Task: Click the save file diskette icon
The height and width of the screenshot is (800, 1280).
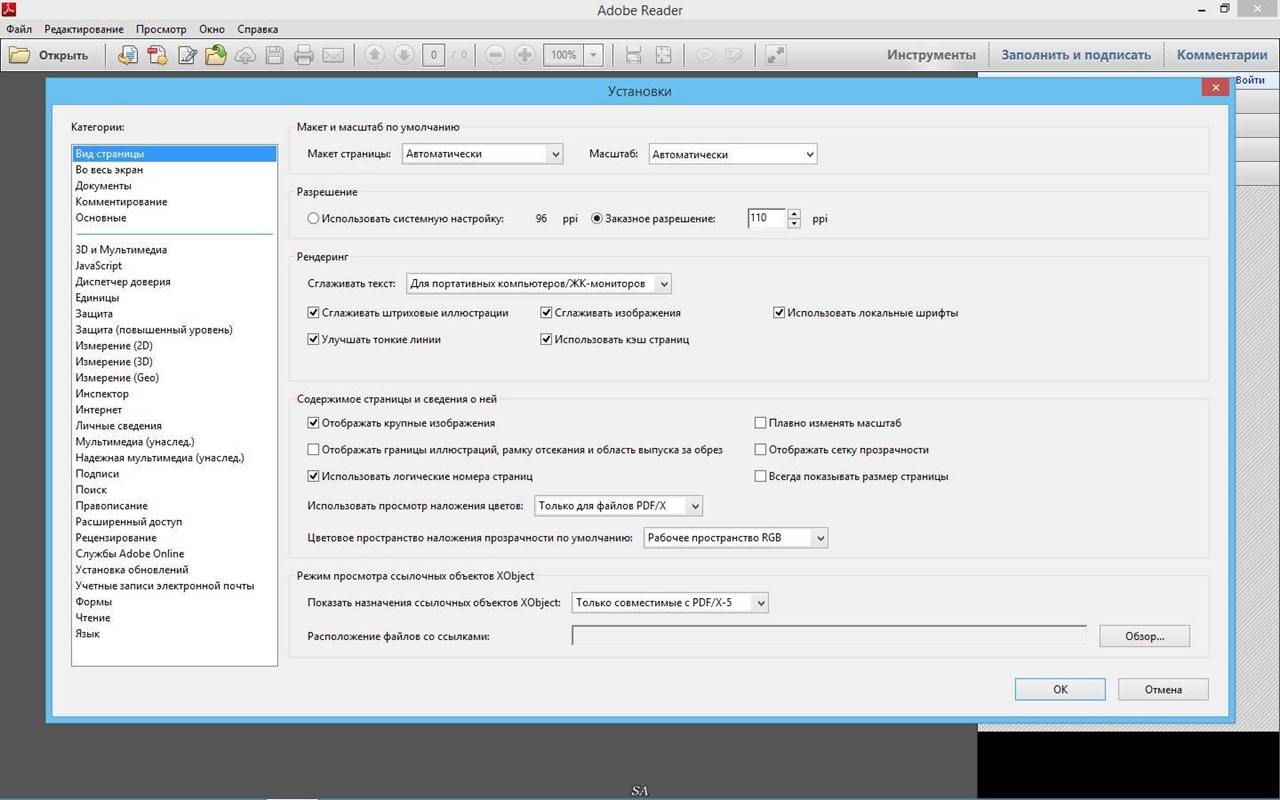Action: coord(274,55)
